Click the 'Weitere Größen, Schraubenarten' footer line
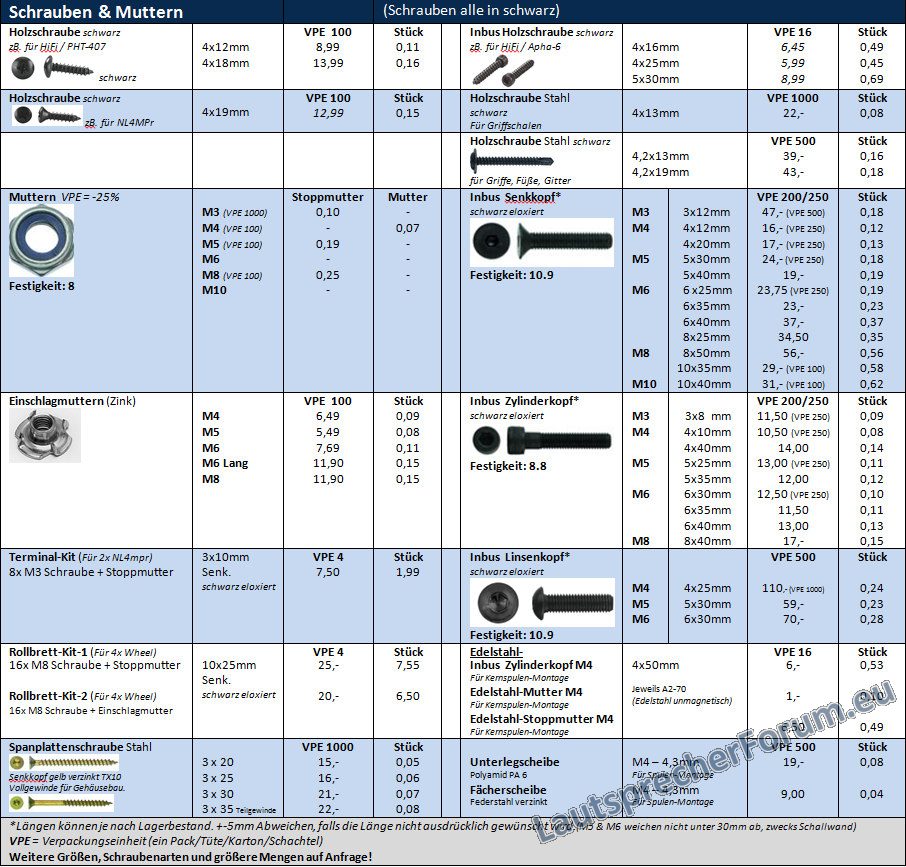This screenshot has height=867, width=906. (x=191, y=857)
